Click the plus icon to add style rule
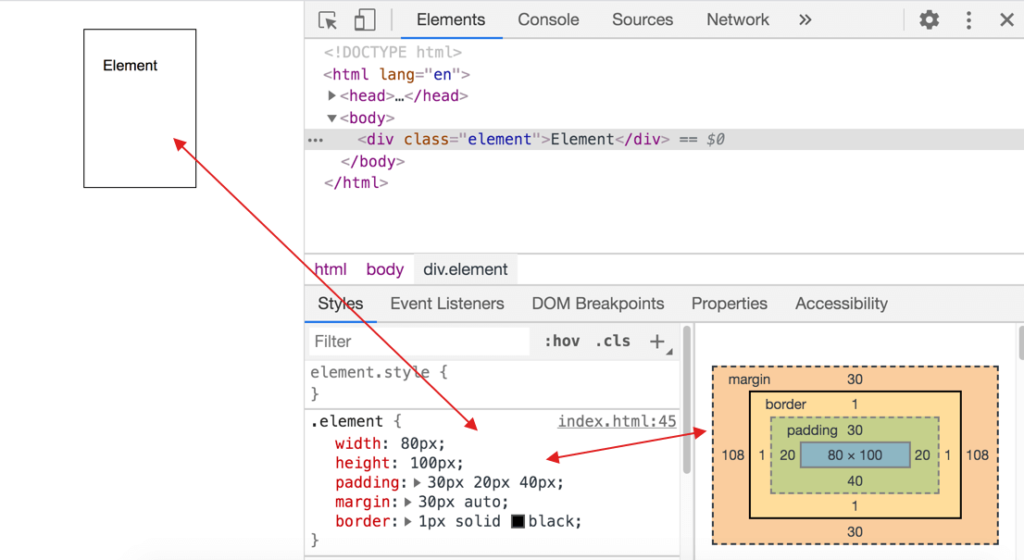 point(657,341)
